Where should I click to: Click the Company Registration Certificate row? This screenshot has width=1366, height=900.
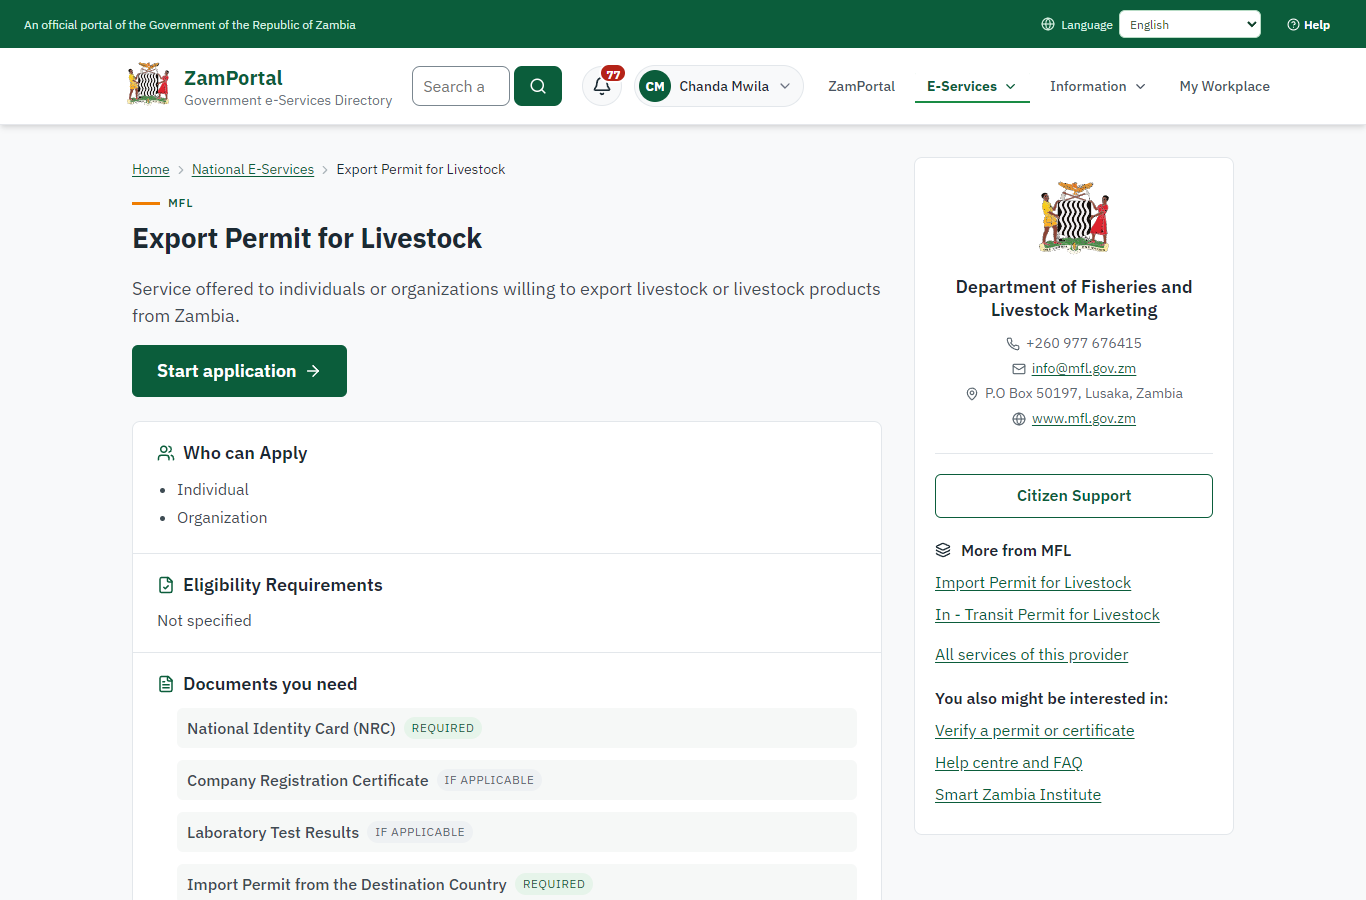[x=517, y=780]
